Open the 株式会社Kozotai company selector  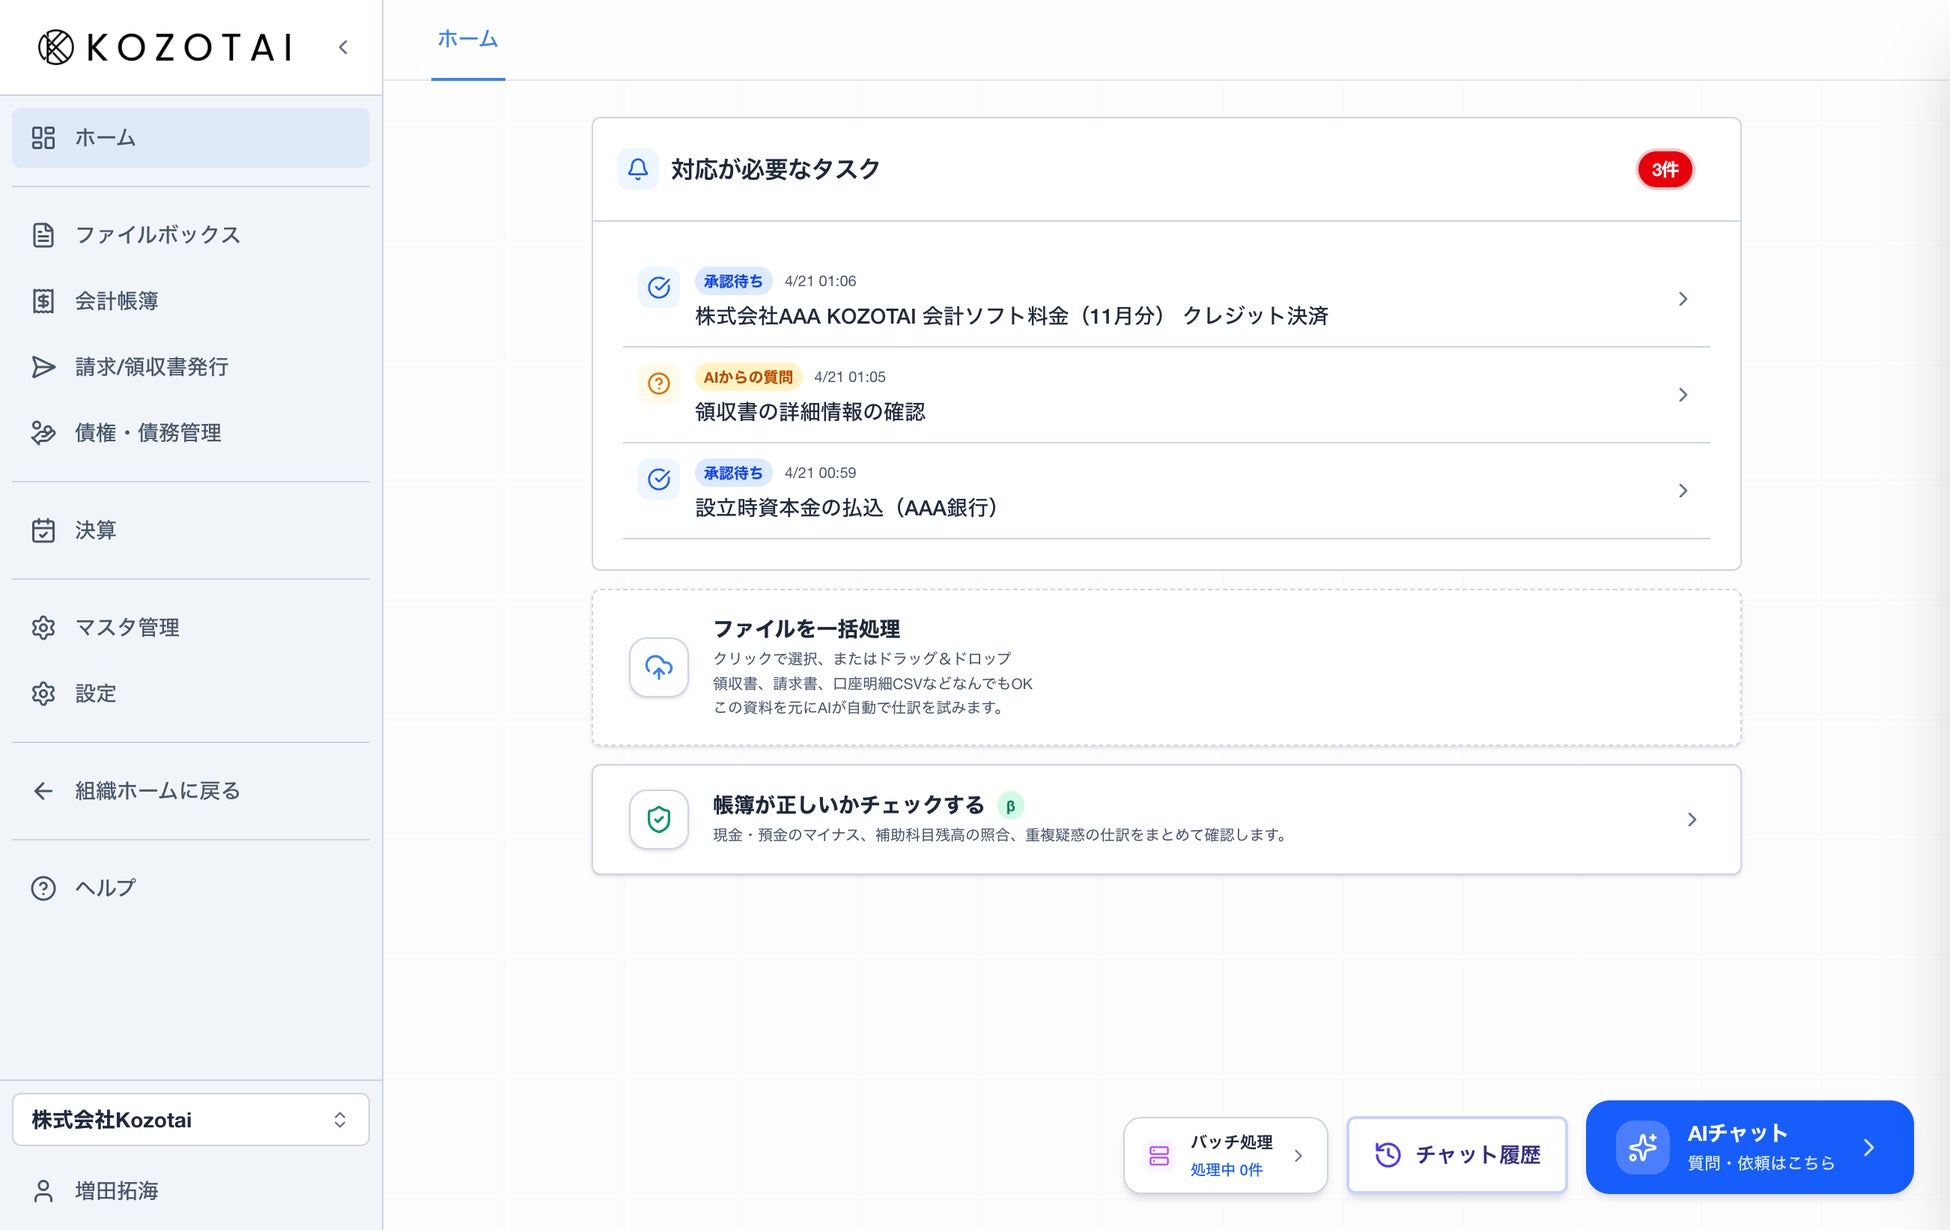[x=190, y=1119]
